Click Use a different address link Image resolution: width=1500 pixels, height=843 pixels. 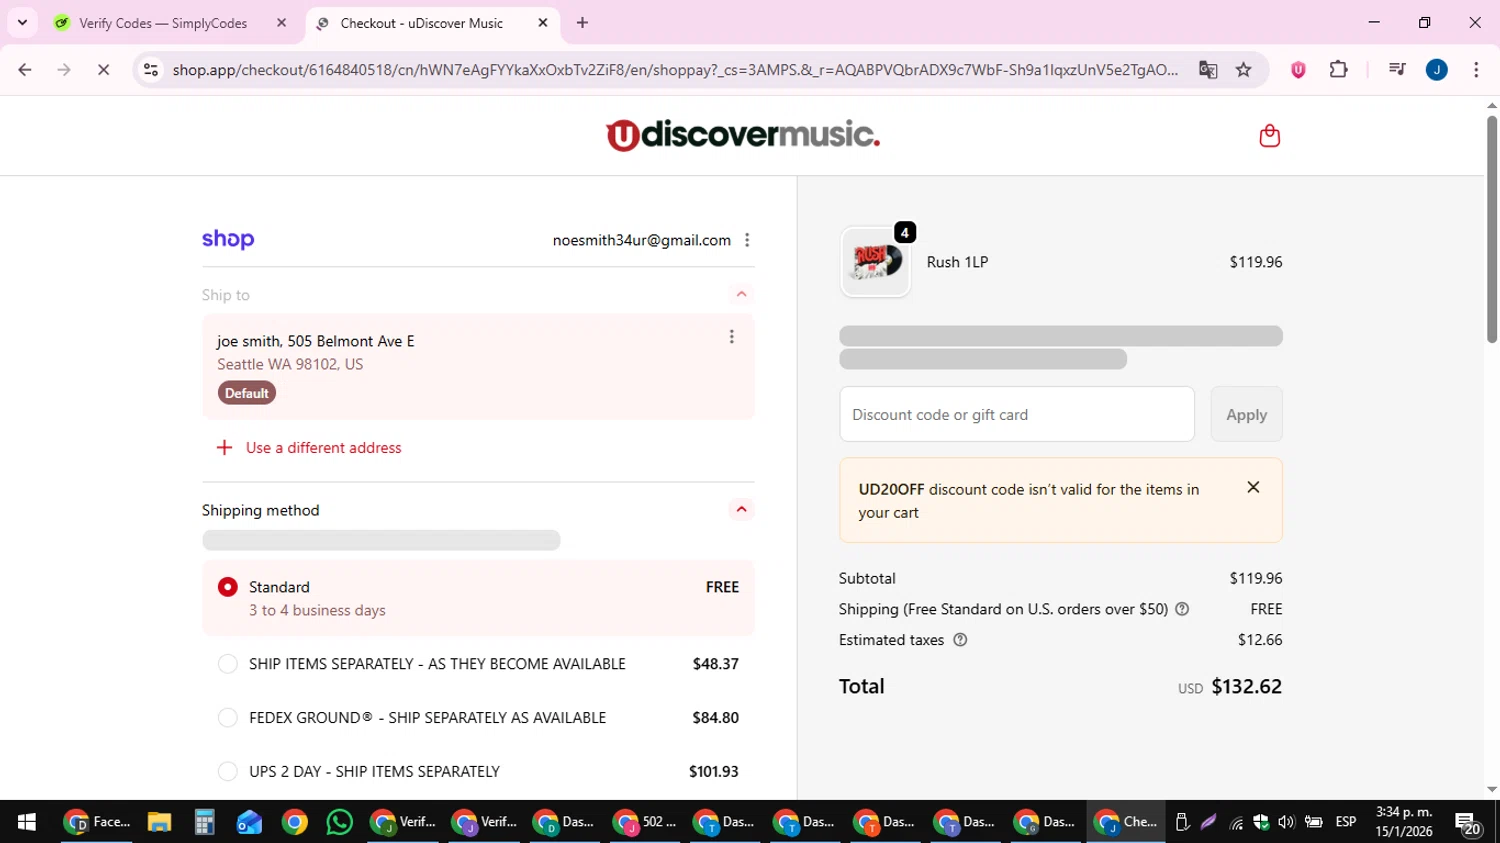tap(324, 448)
